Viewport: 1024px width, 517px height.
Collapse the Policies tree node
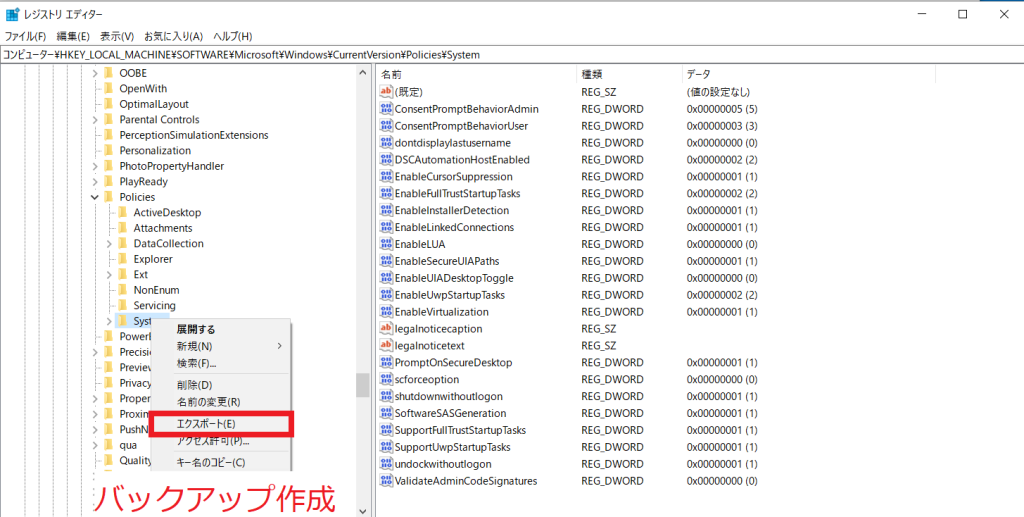(95, 197)
